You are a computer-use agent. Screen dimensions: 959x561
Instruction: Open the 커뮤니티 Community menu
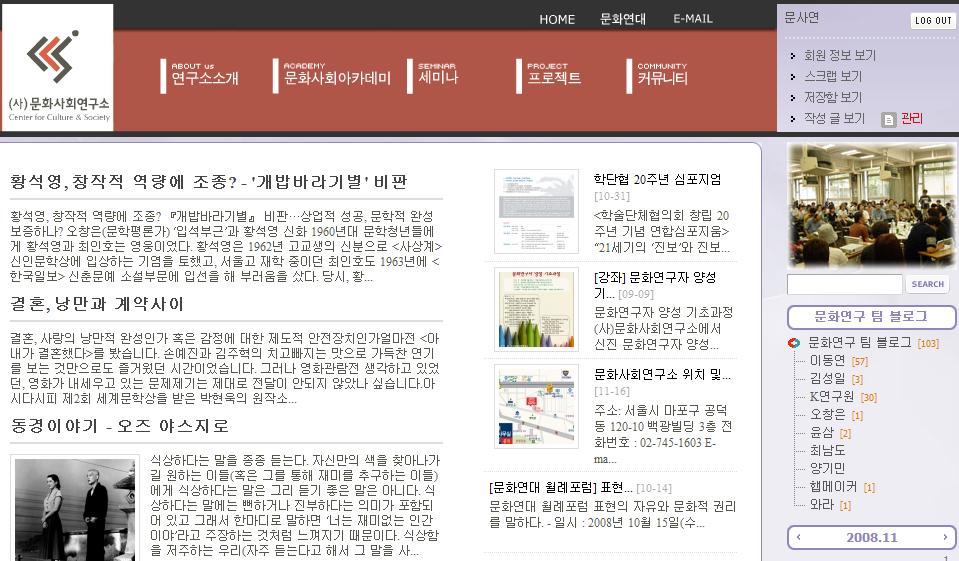[658, 75]
